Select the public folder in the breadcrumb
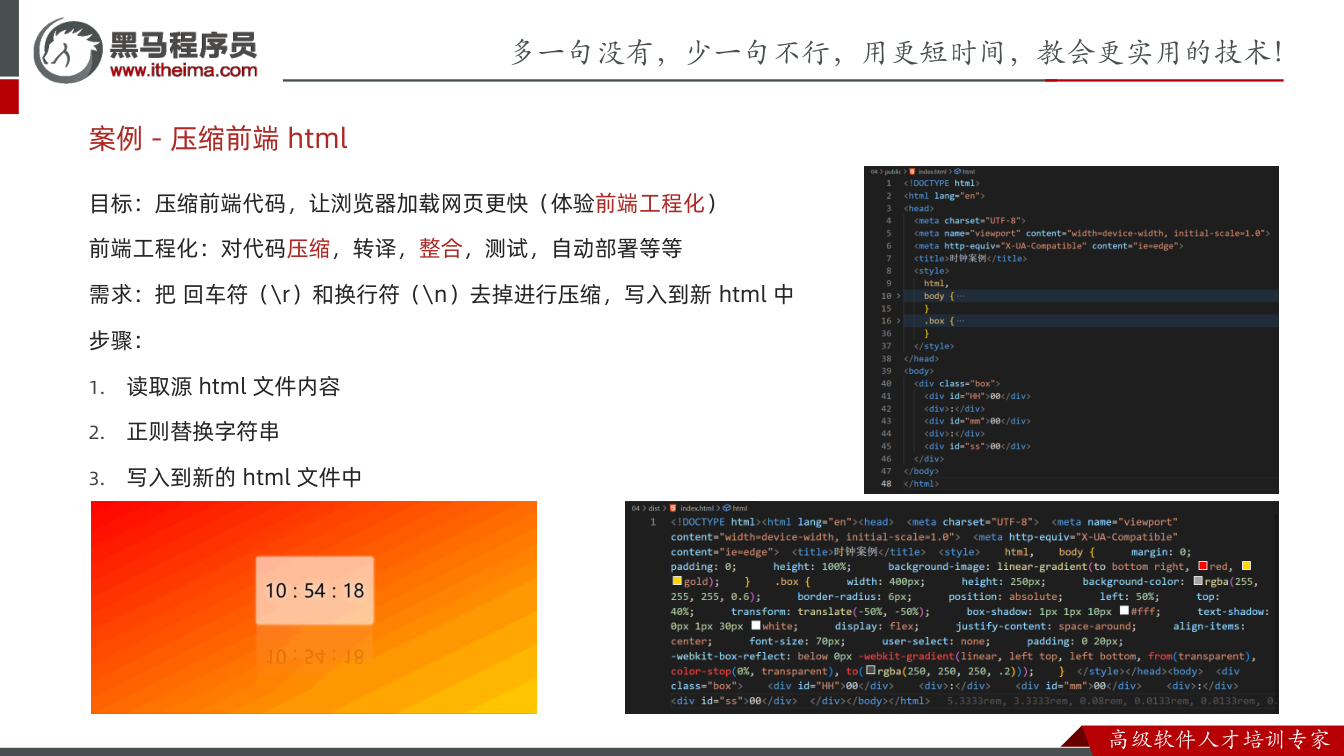Screen dimensions: 1344x756 coord(892,172)
